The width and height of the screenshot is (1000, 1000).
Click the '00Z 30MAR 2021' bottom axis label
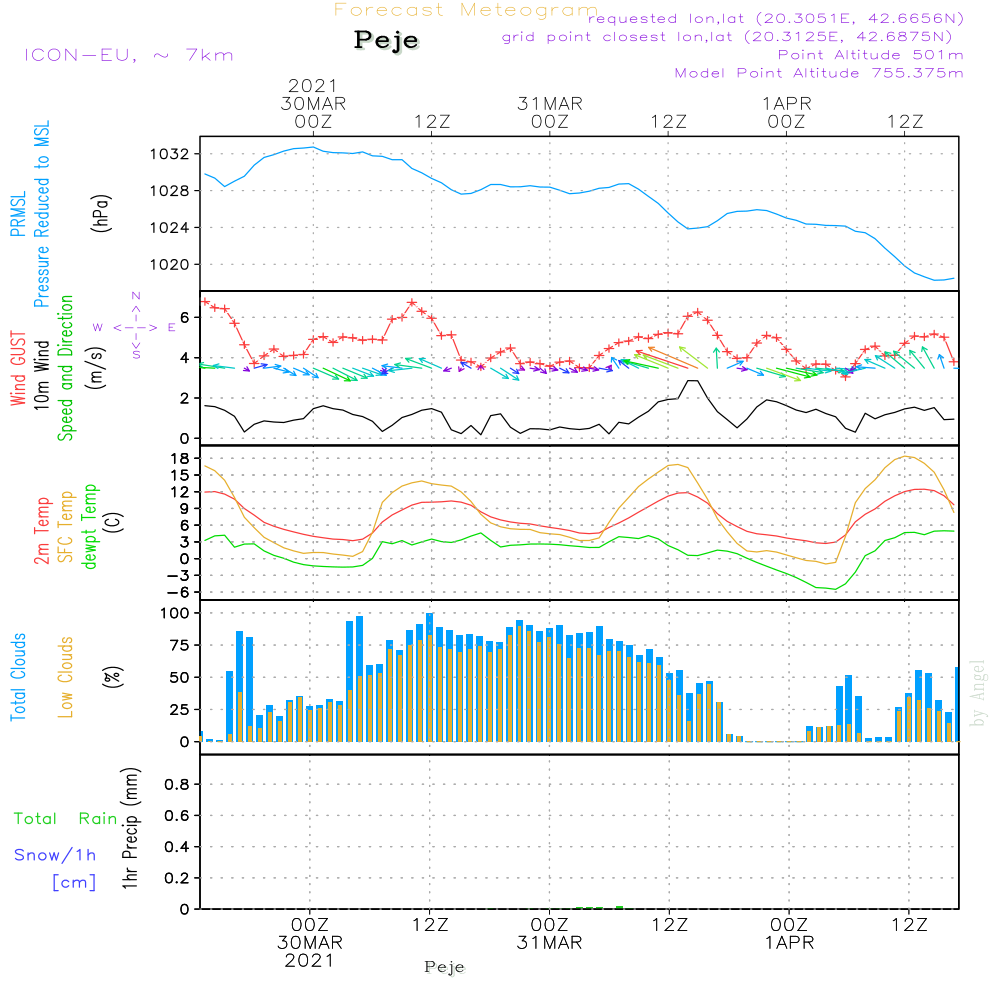[310, 943]
